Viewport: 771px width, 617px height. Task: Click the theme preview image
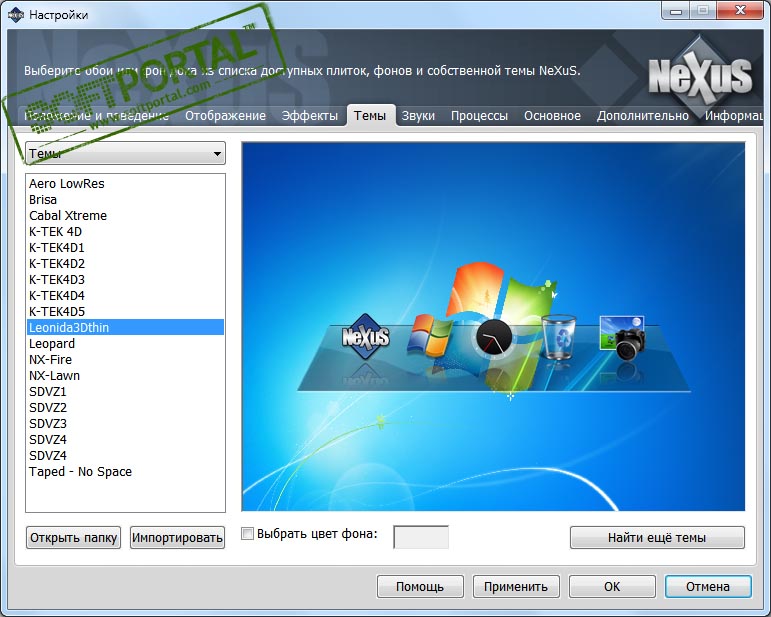(493, 326)
